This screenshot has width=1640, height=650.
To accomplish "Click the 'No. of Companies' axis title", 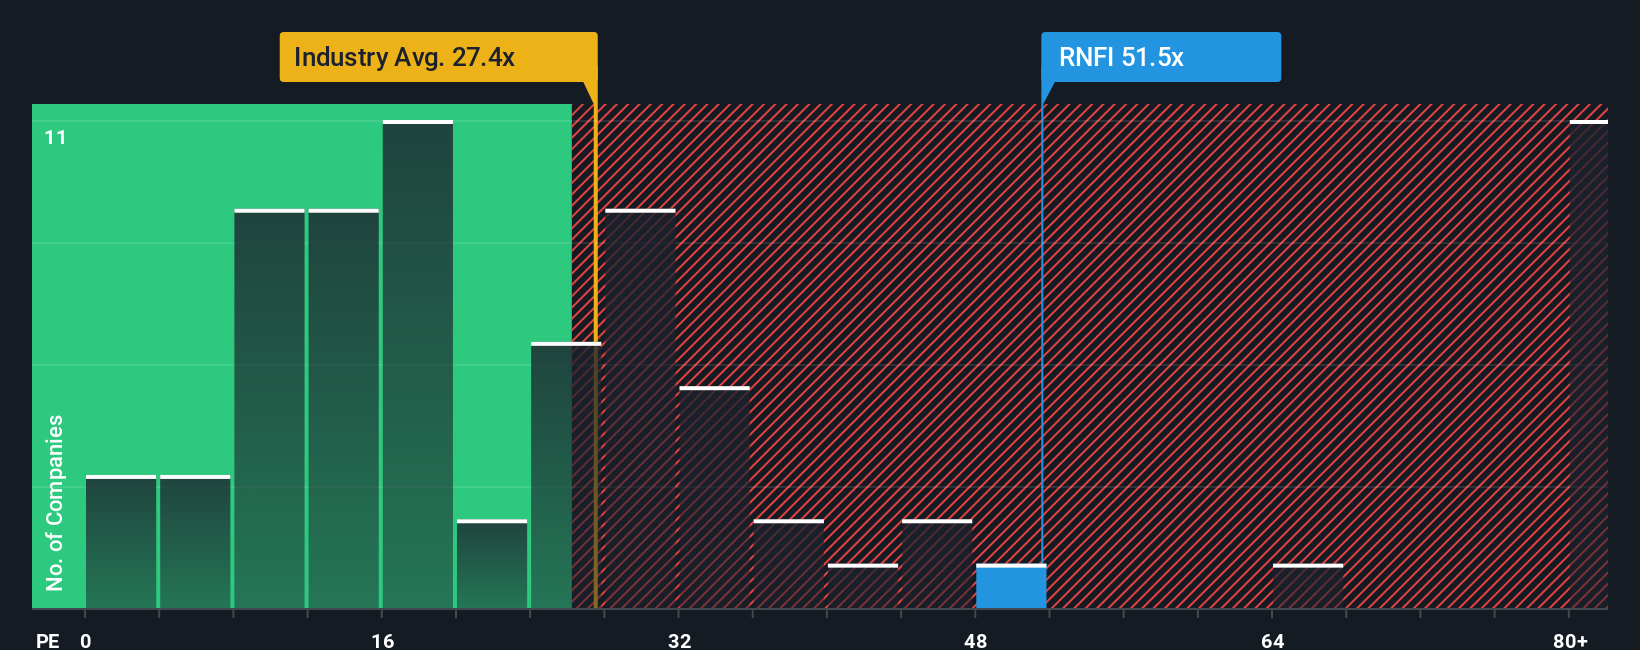I will 55,502.
